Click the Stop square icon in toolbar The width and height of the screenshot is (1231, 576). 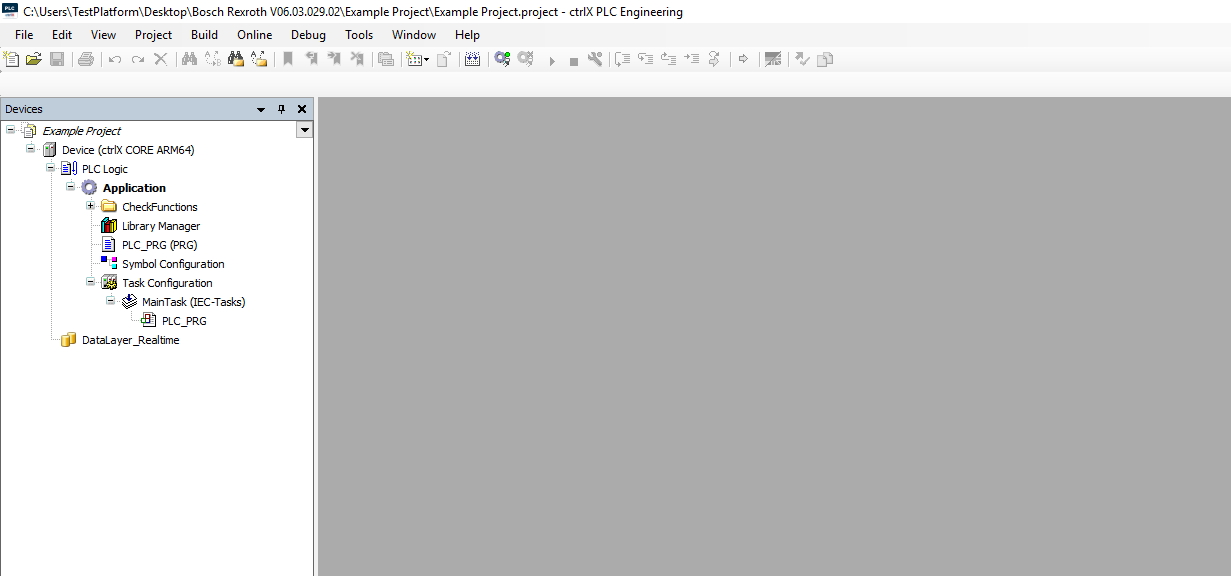(x=574, y=61)
